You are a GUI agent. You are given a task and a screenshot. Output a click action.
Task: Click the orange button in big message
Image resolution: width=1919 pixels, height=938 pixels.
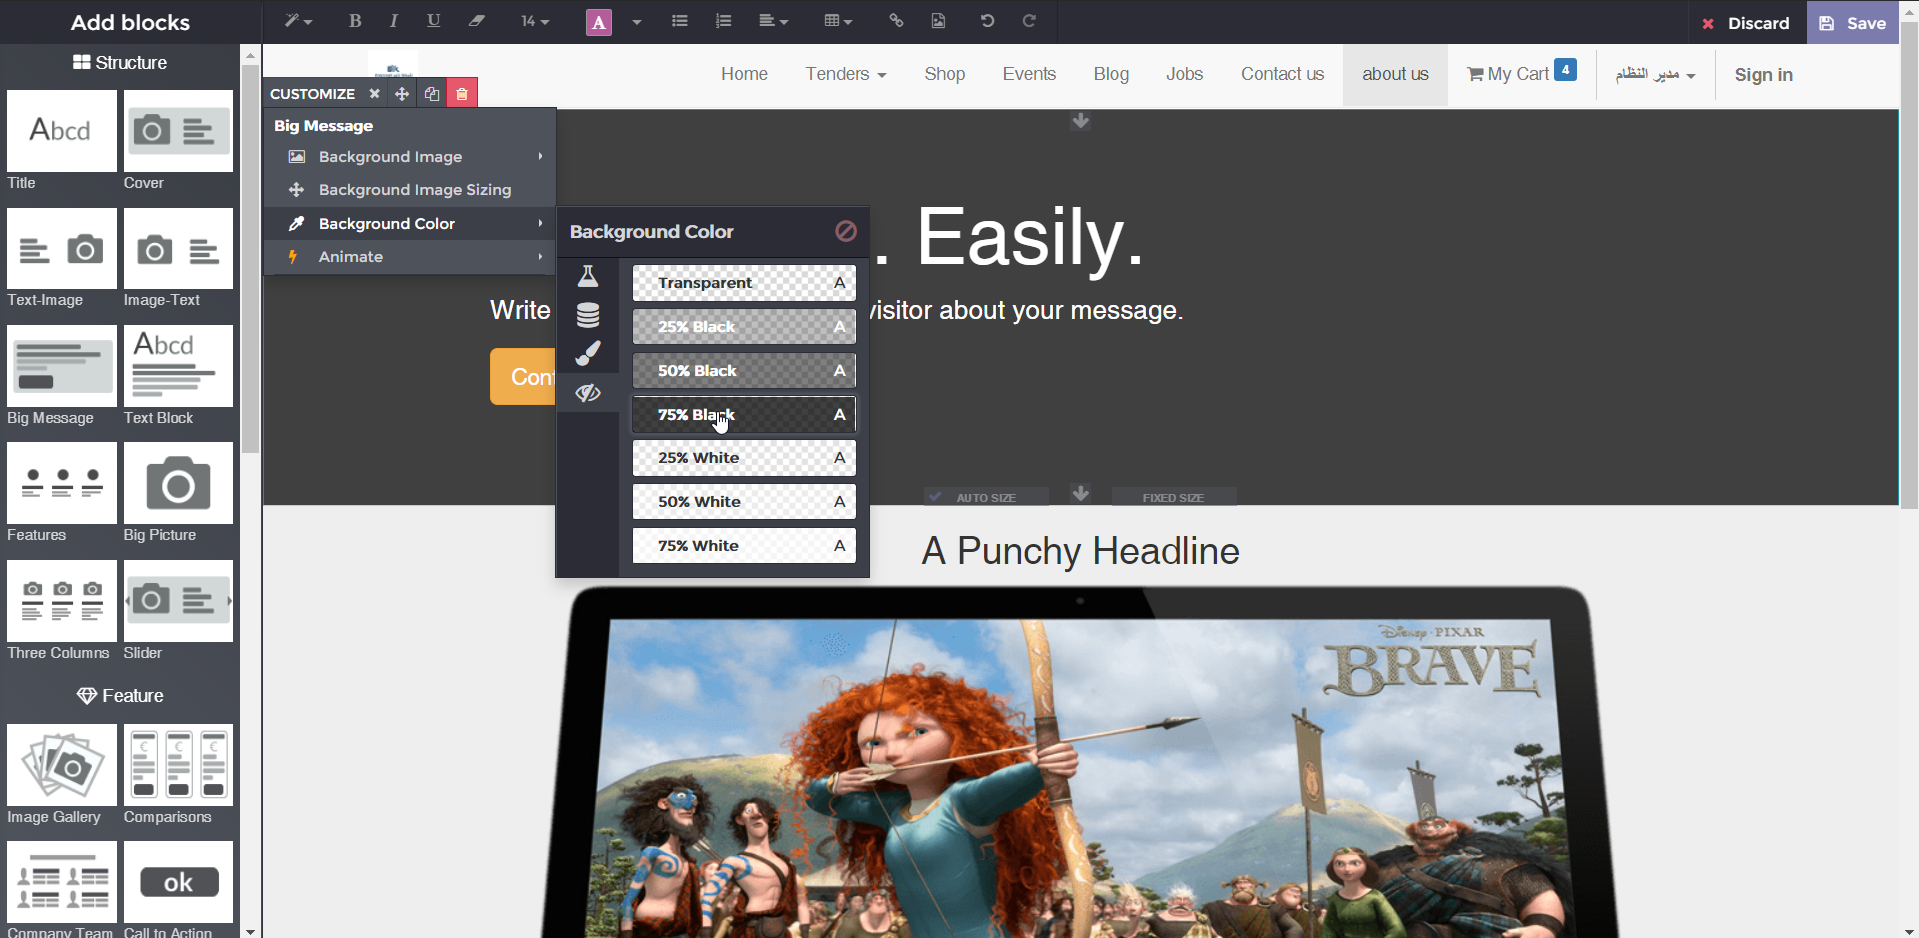pos(522,377)
